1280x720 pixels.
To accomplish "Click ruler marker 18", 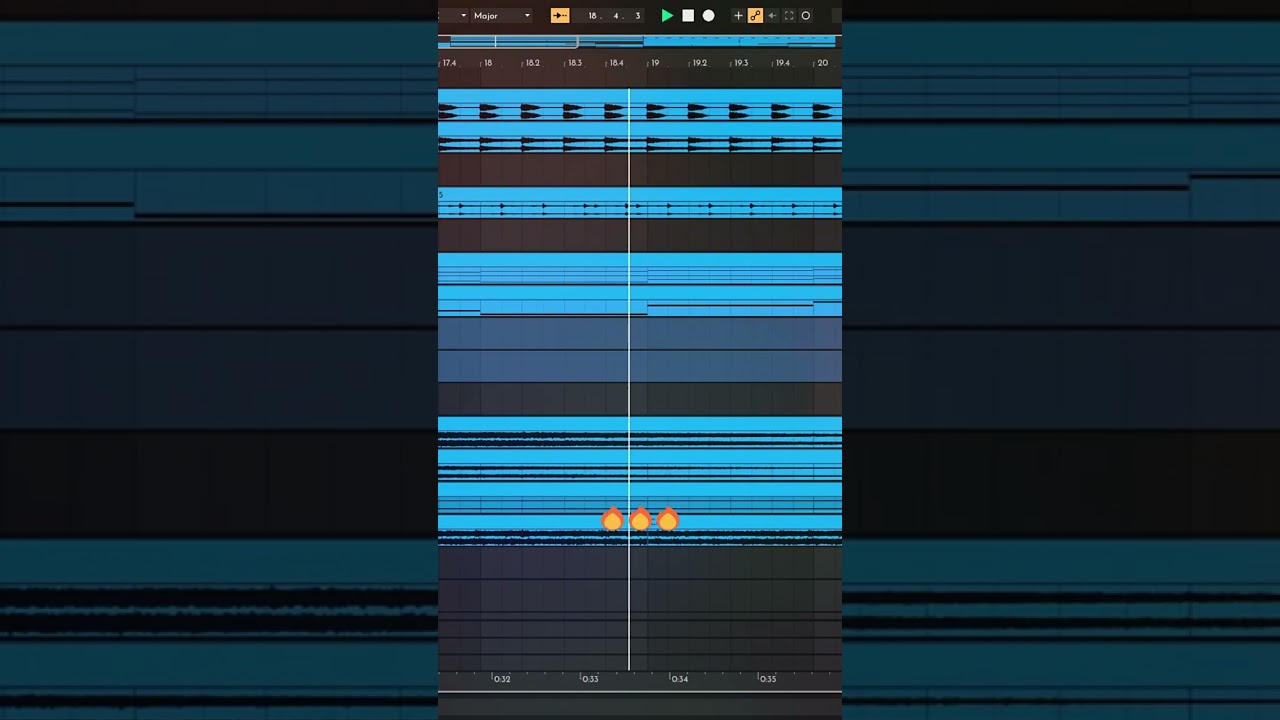I will tap(487, 63).
